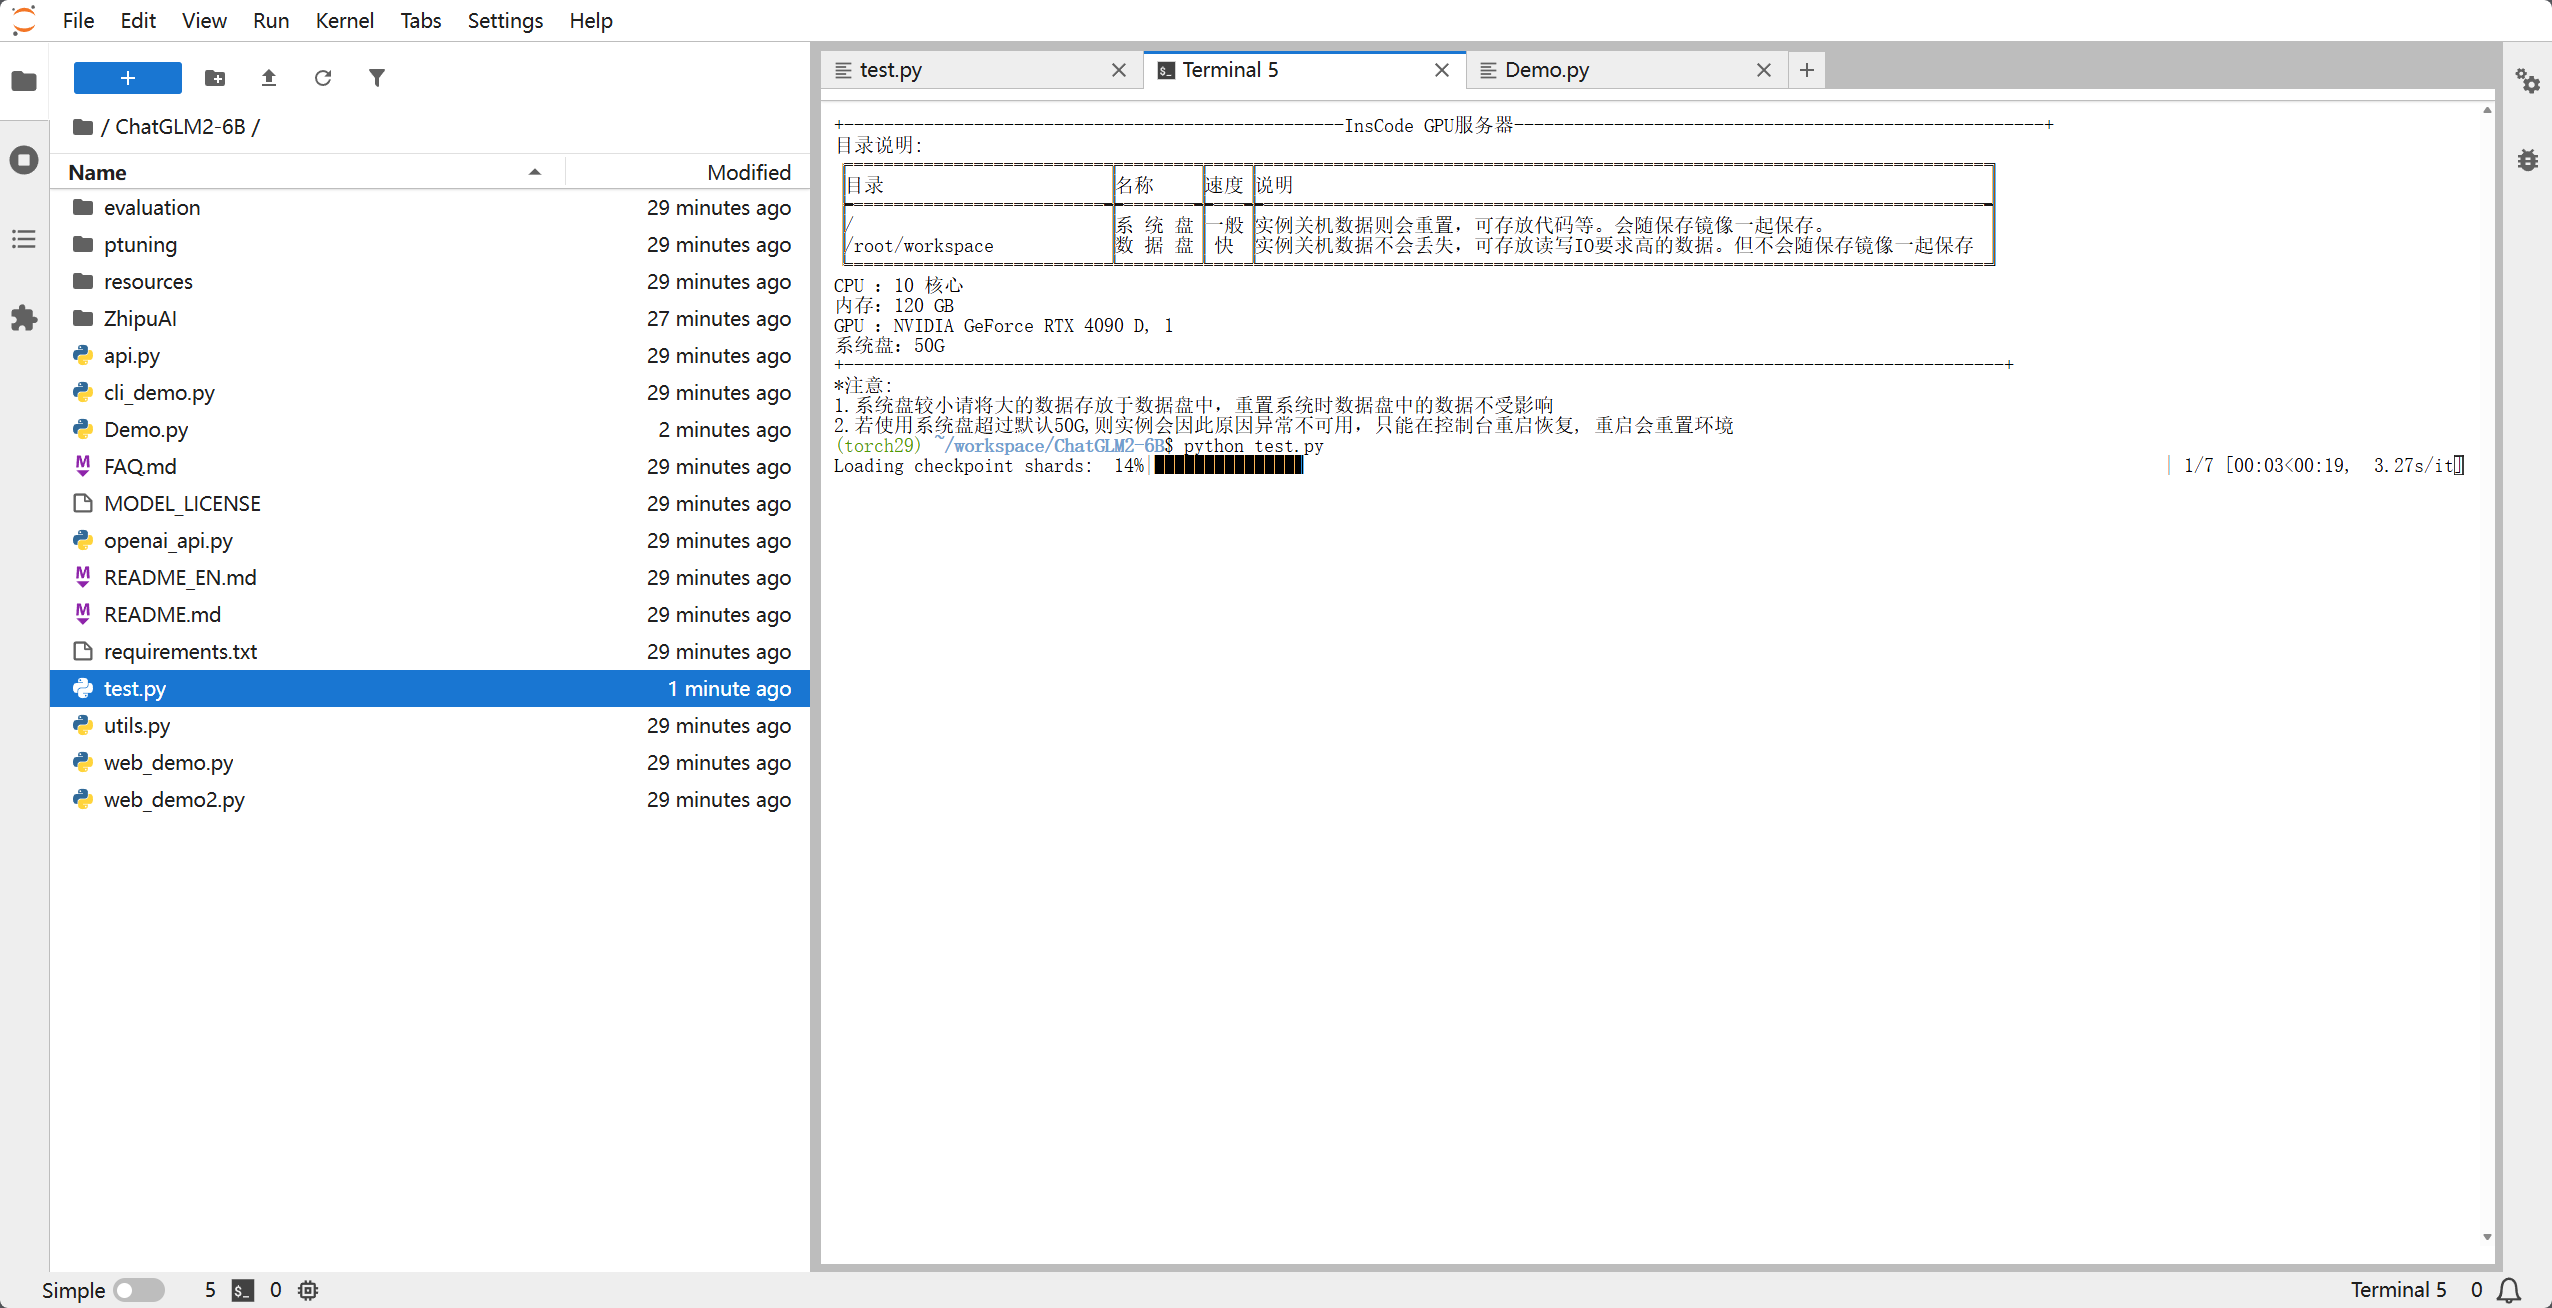Open the Extension Manager sidebar icon

point(24,319)
